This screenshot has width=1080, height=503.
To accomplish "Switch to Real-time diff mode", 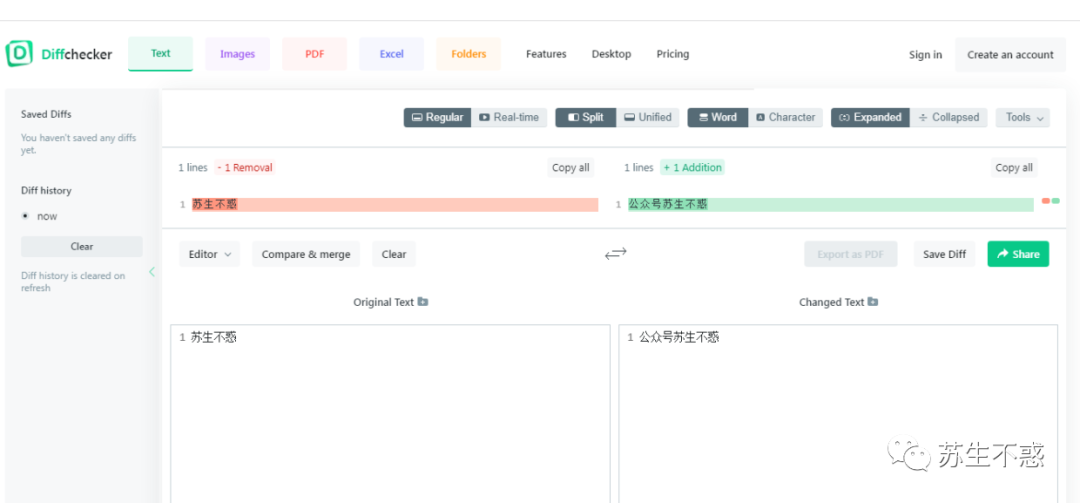I will [x=509, y=117].
